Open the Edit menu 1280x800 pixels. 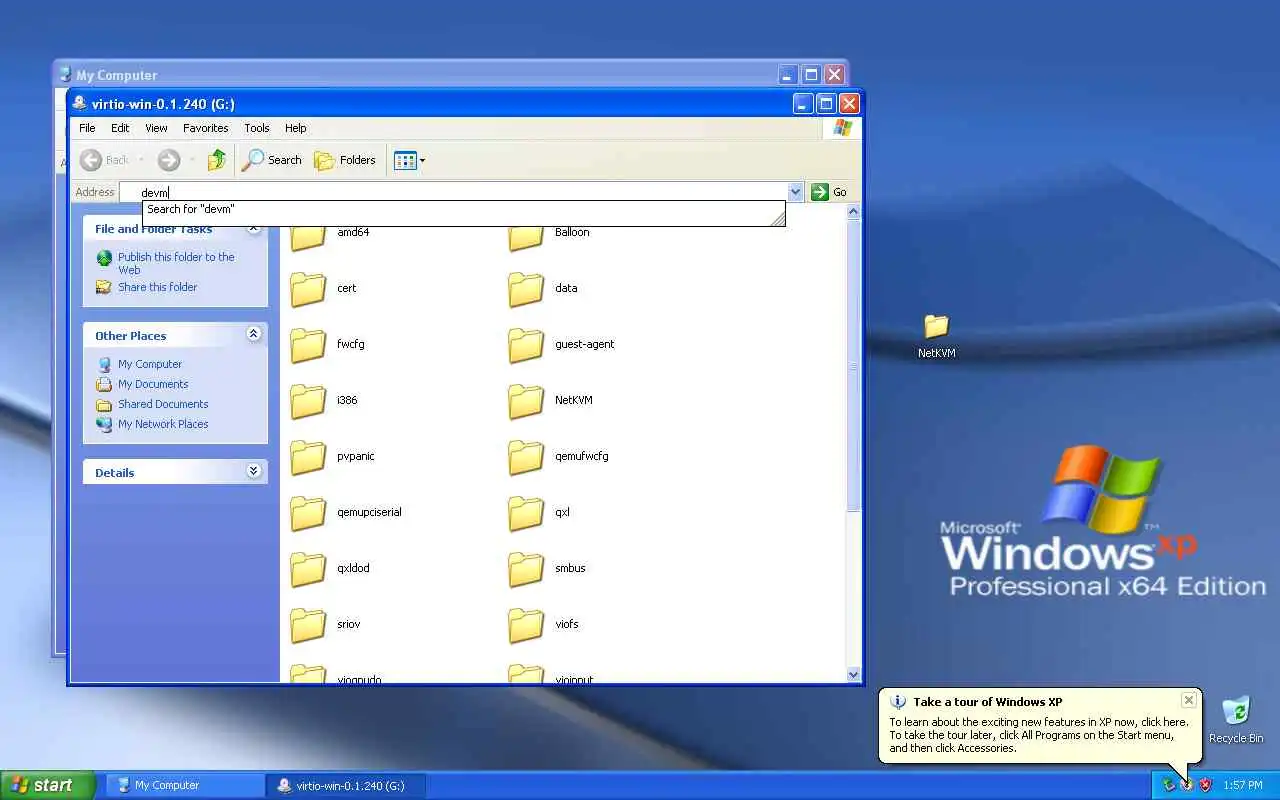(x=120, y=128)
